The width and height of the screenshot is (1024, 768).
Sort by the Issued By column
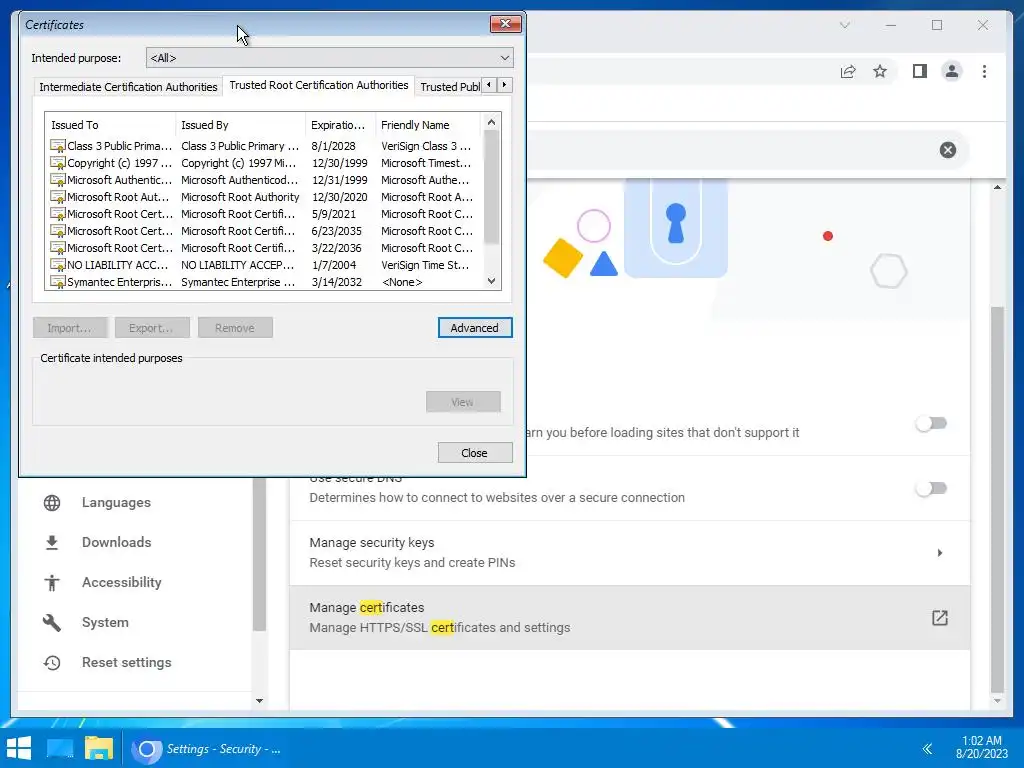click(x=240, y=125)
